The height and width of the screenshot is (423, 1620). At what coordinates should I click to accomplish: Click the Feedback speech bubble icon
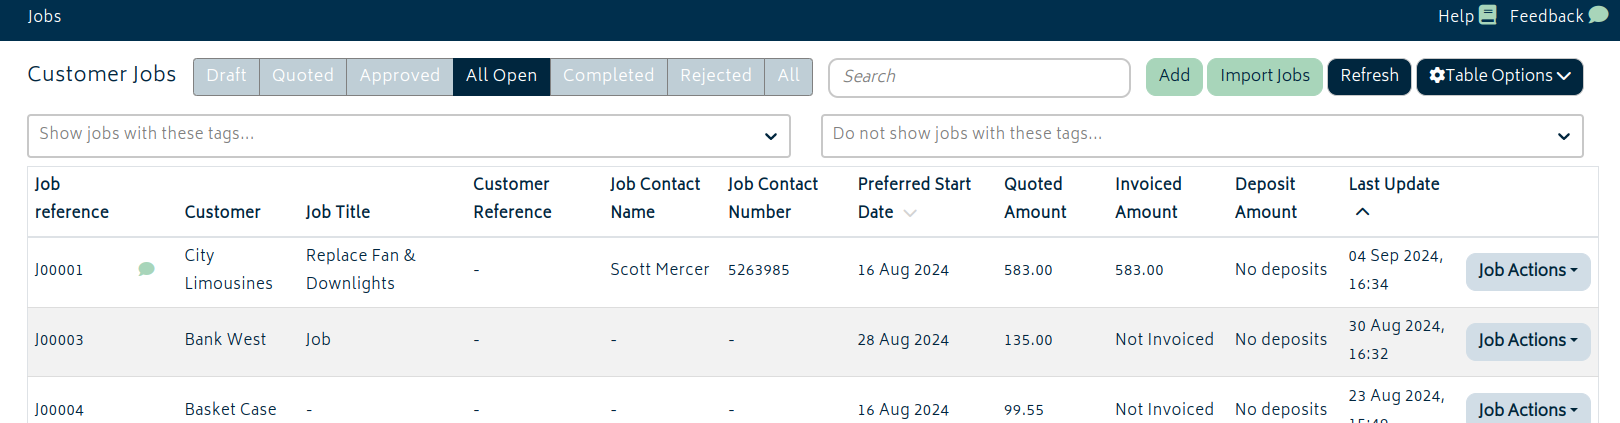(x=1598, y=15)
